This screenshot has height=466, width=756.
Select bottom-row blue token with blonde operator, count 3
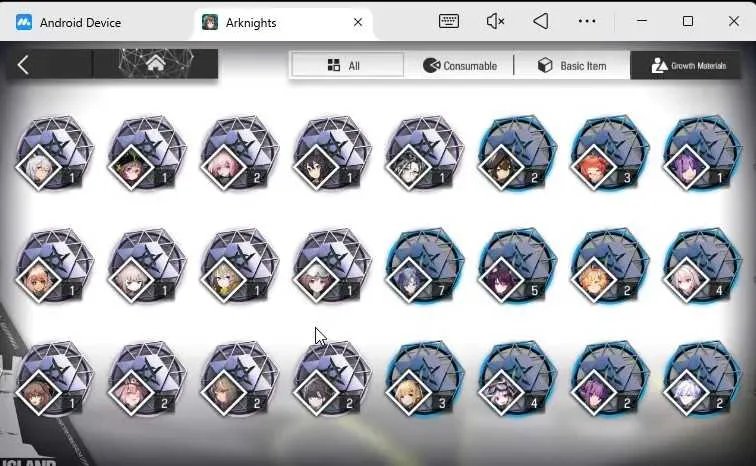(x=424, y=379)
